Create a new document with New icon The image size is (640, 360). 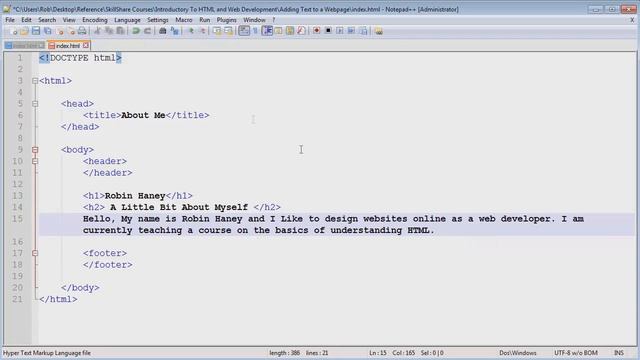13,31
